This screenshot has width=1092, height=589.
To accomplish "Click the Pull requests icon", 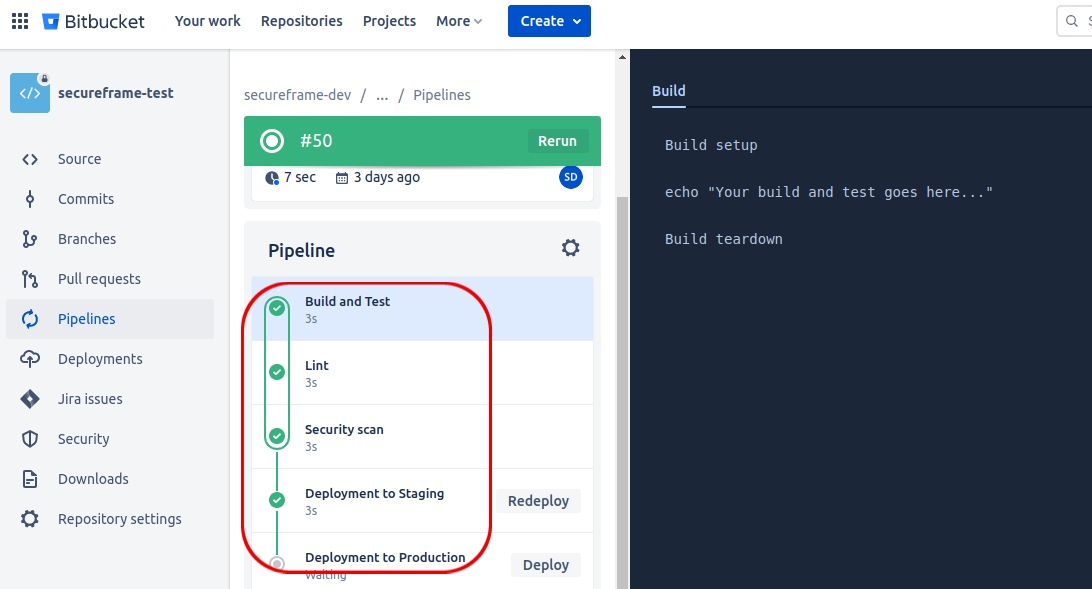I will tap(29, 279).
